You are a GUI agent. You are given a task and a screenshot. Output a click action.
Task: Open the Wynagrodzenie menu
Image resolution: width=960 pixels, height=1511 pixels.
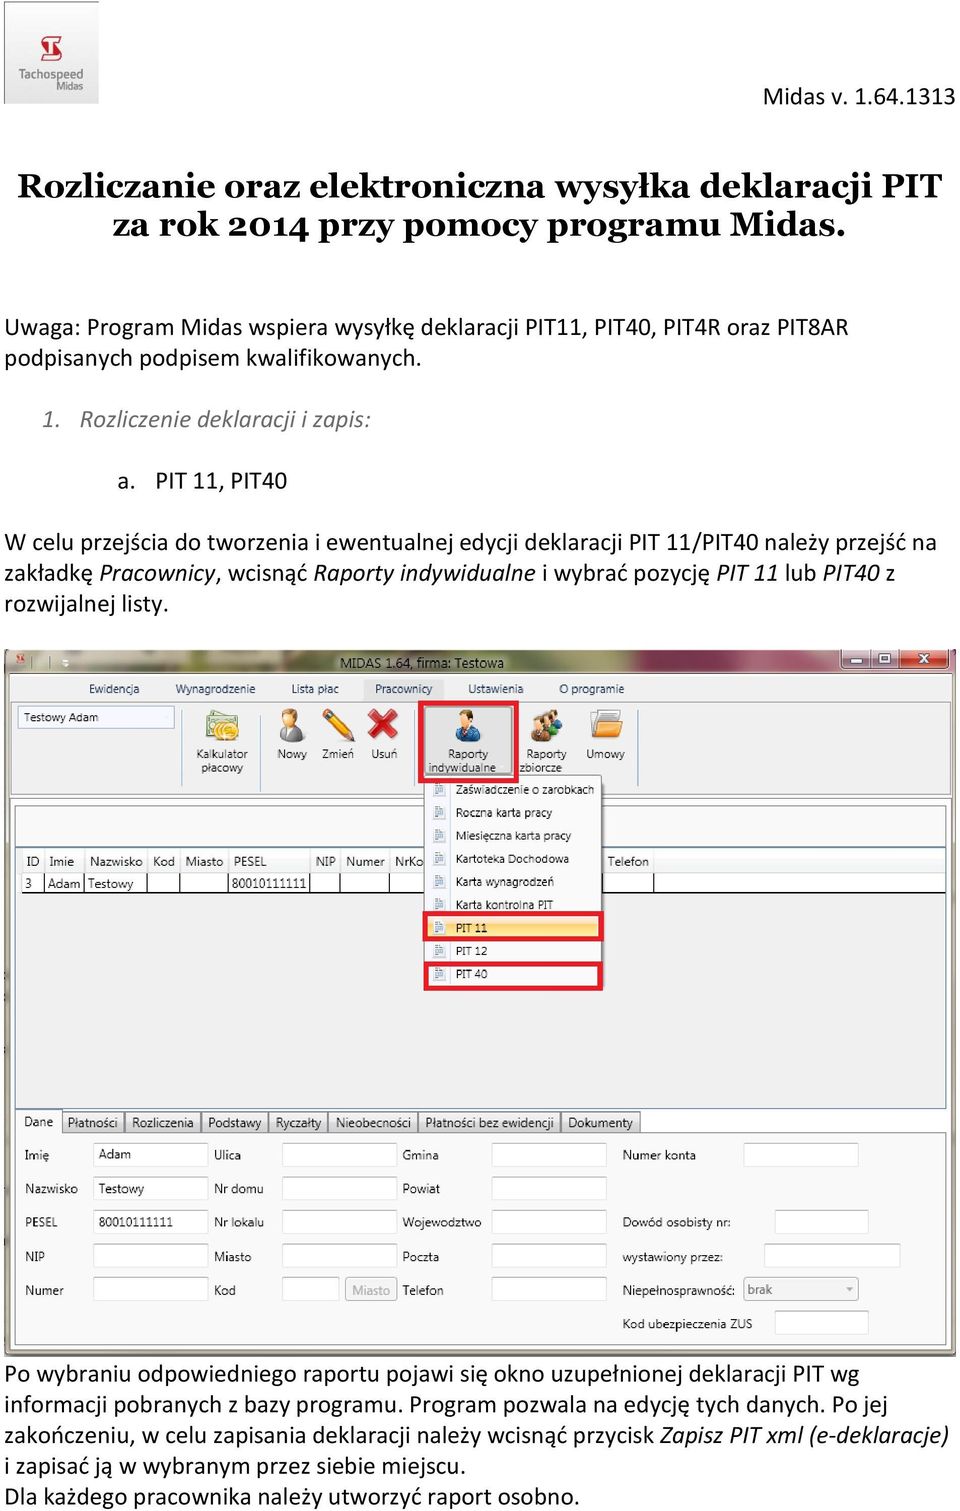[x=215, y=689]
